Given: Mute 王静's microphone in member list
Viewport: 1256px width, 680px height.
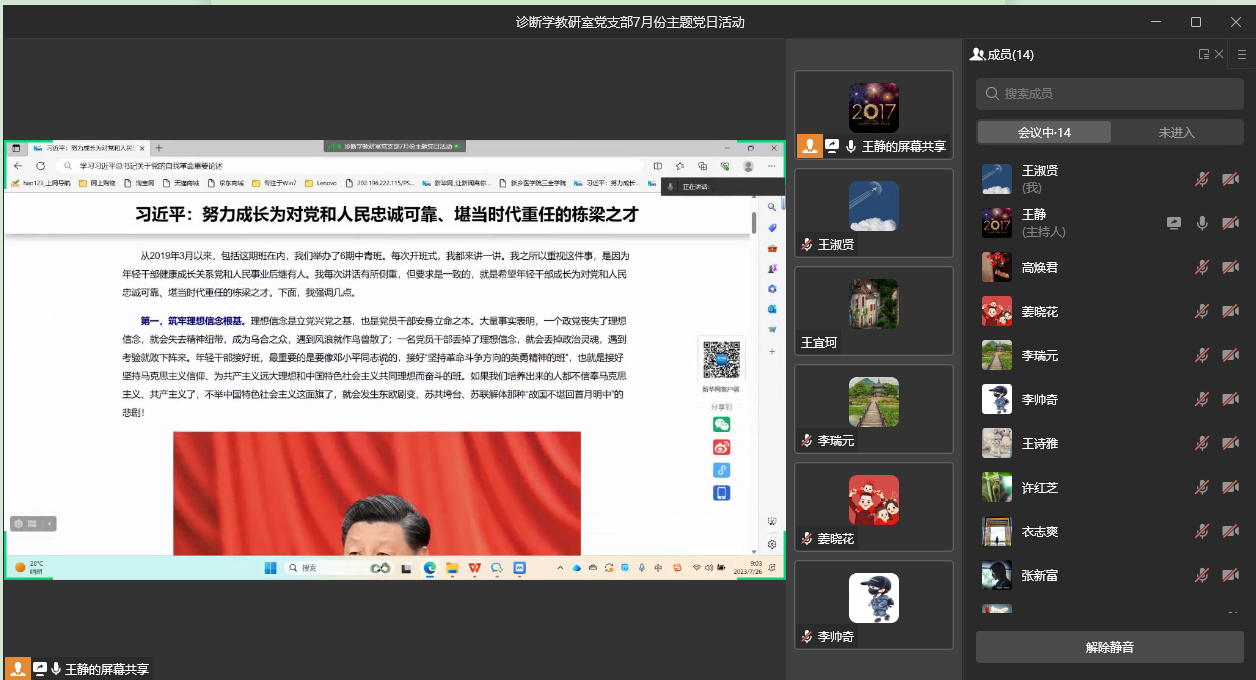Looking at the screenshot, I should pyautogui.click(x=1202, y=224).
